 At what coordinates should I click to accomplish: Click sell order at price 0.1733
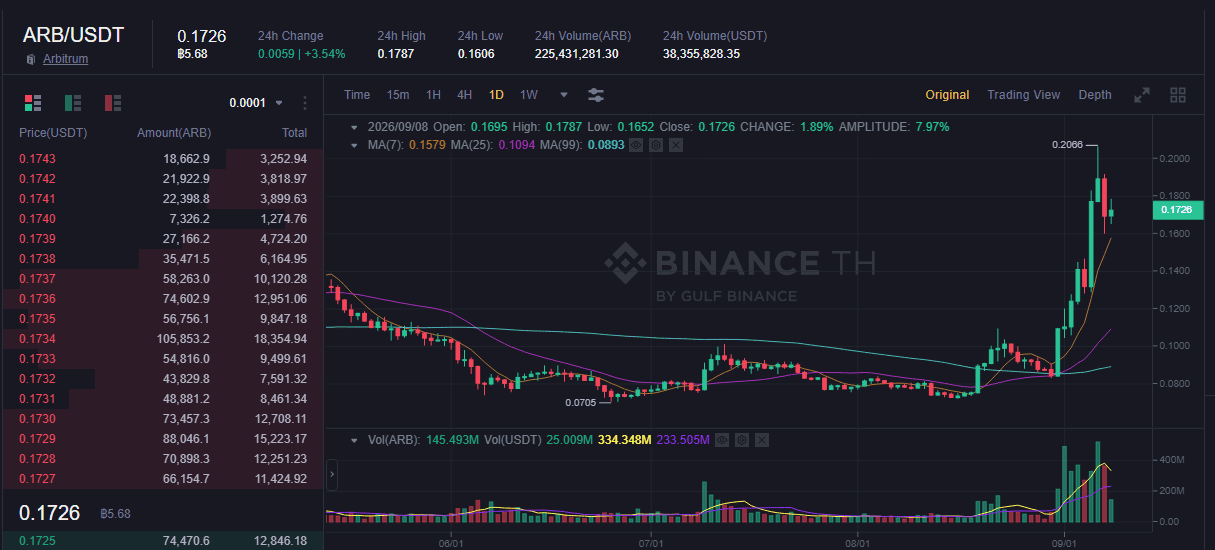163,359
